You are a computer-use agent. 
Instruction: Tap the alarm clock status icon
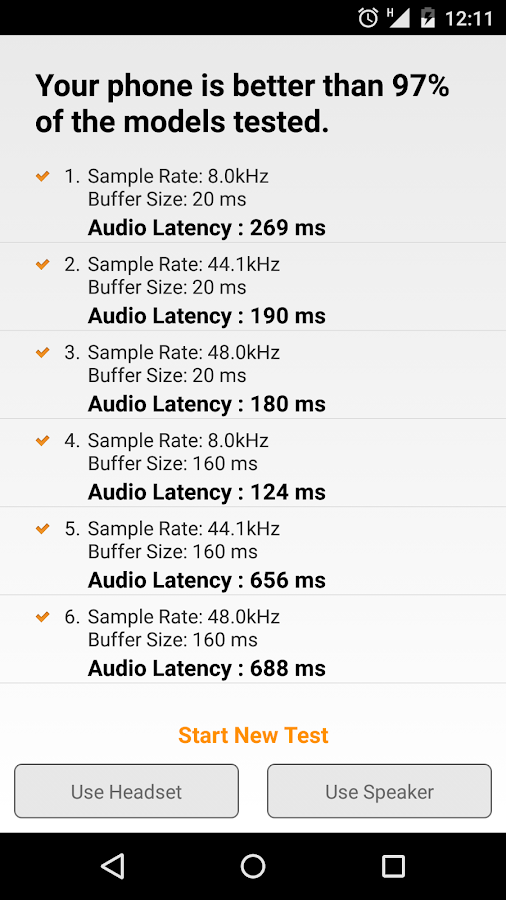(x=368, y=18)
